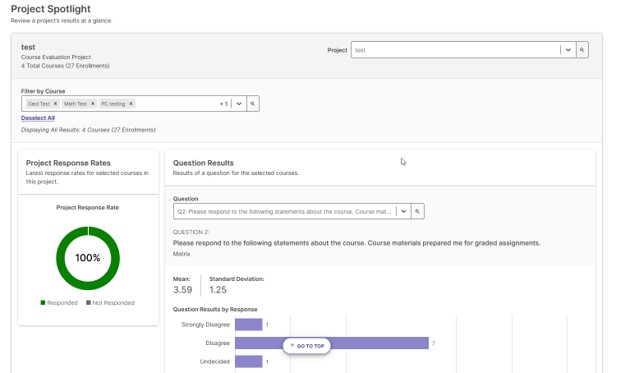Click the Deselect All link
The height and width of the screenshot is (373, 630).
pos(38,118)
